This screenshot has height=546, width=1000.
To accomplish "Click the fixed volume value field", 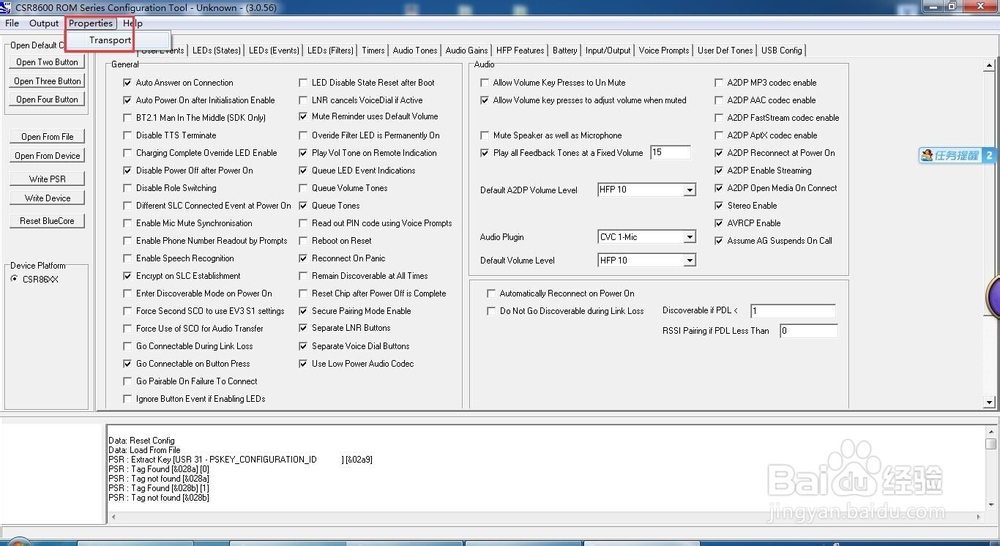I will 670,152.
